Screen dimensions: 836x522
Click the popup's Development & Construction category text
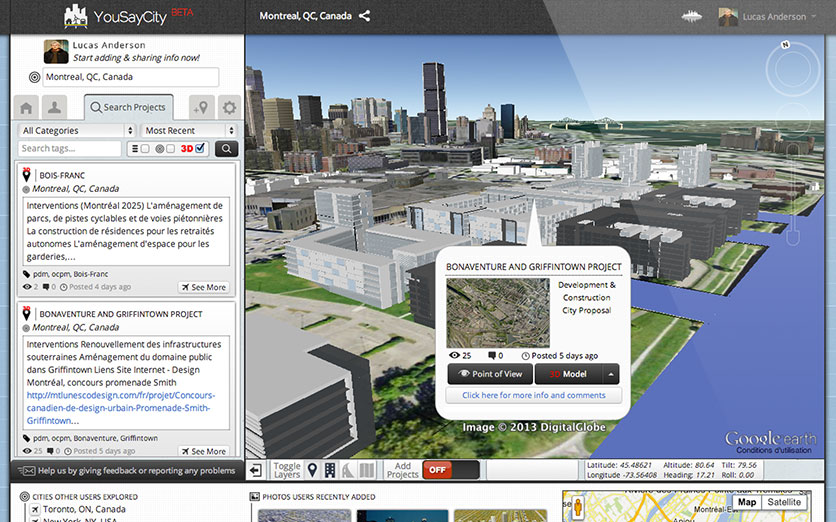pyautogui.click(x=586, y=291)
